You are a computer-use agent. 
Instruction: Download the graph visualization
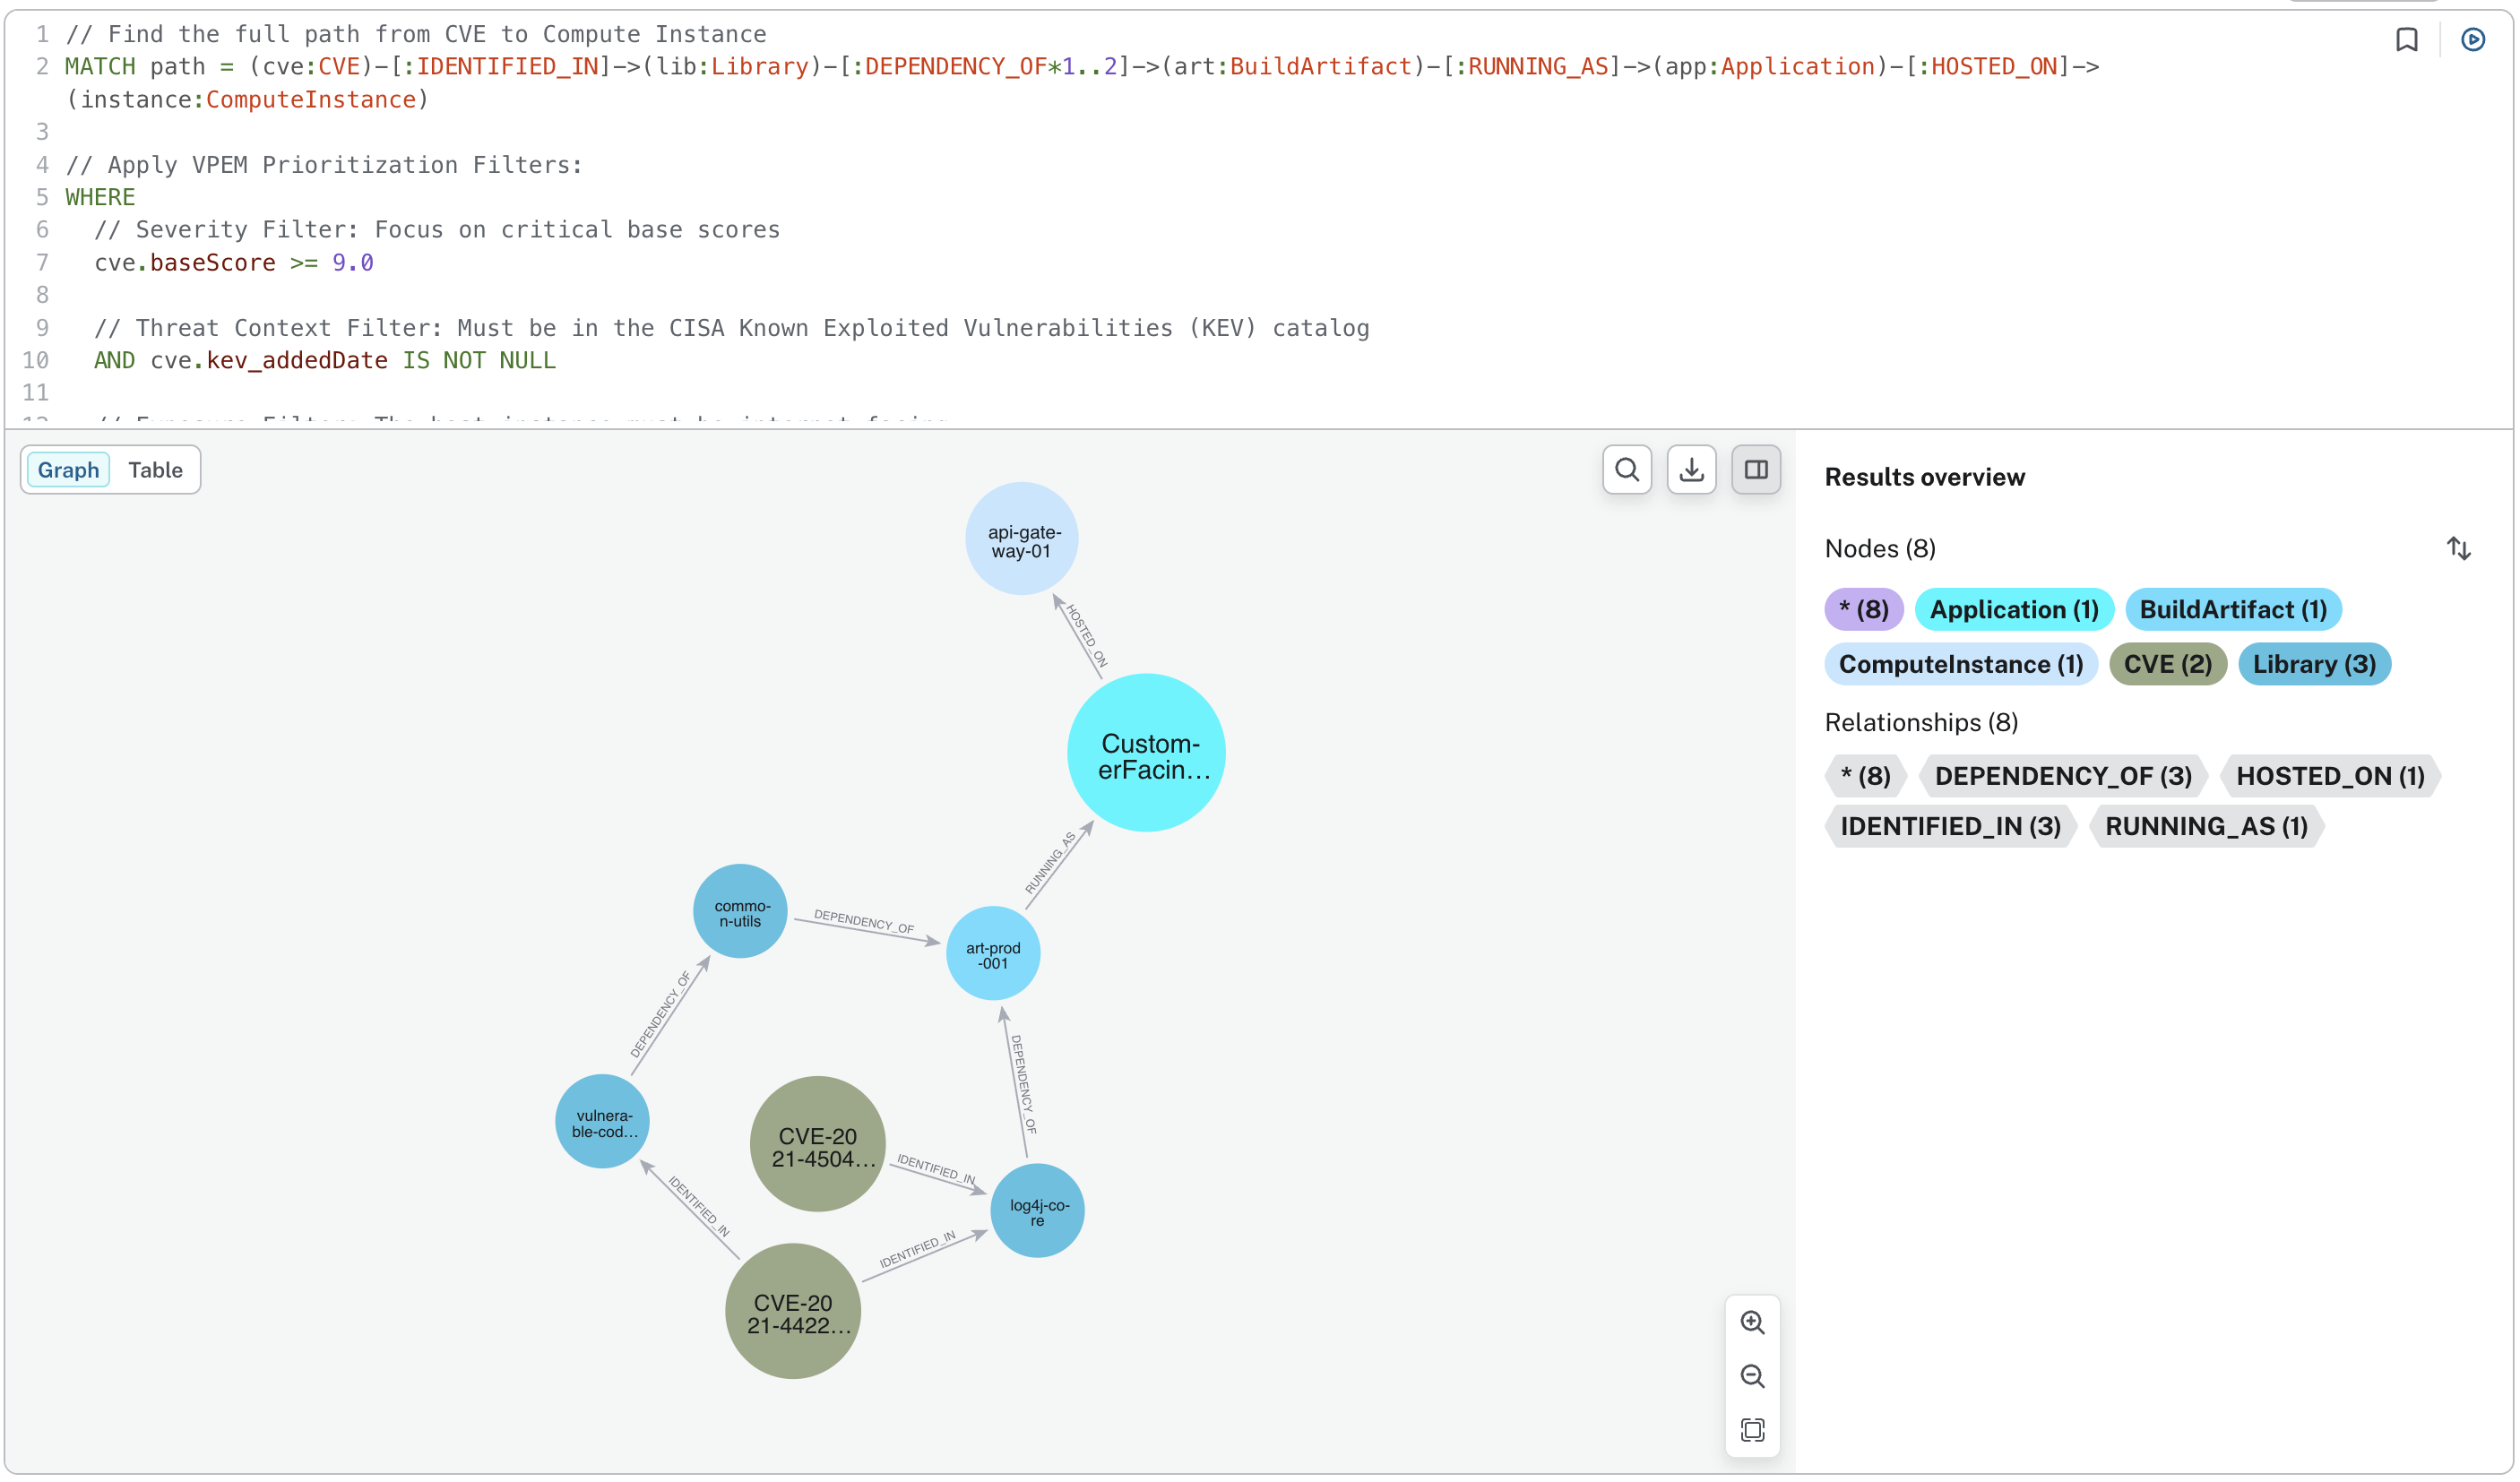[1691, 469]
